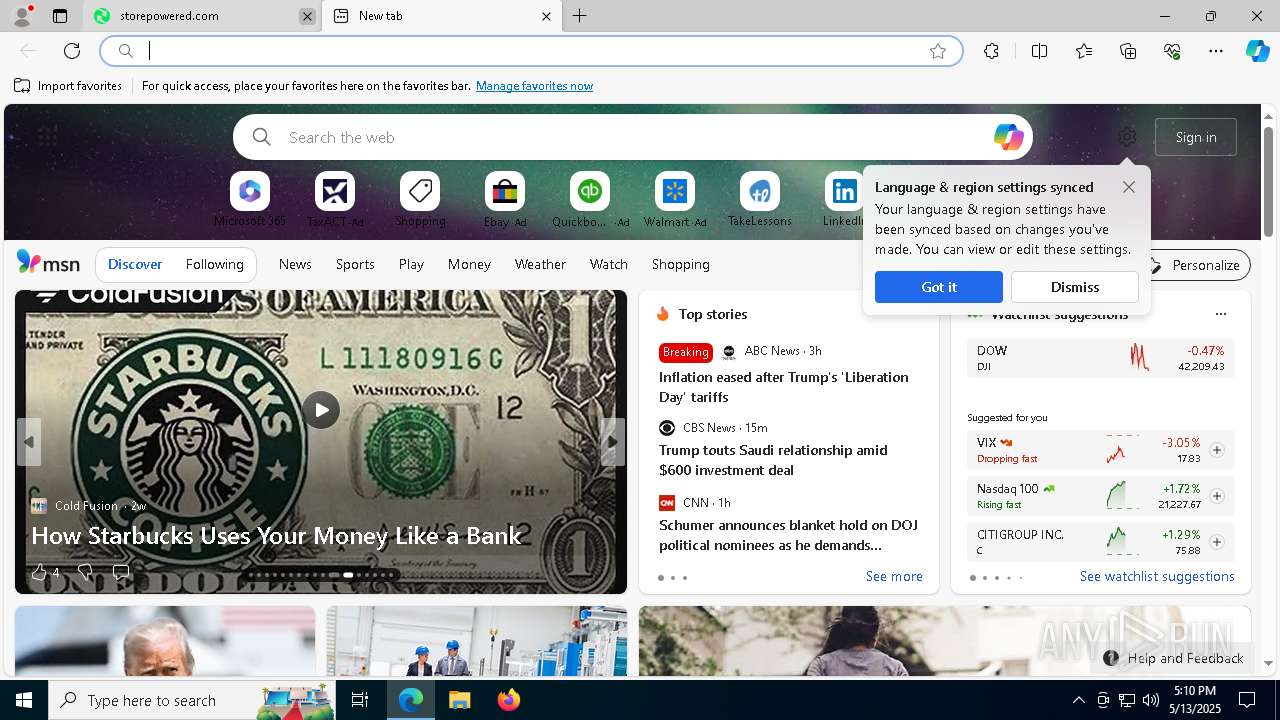Open the Collections icon
Image resolution: width=1280 pixels, height=720 pixels.
[1128, 51]
